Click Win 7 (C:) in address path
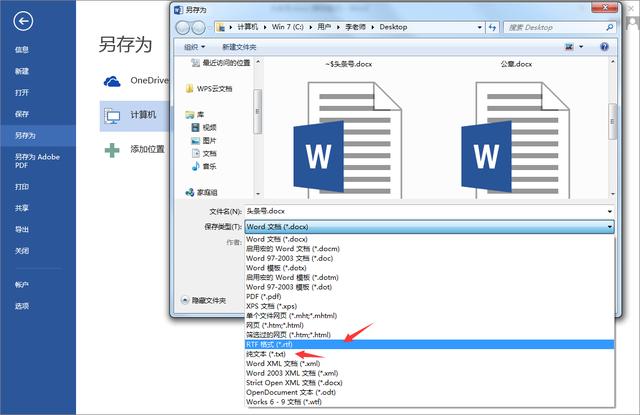 point(287,27)
